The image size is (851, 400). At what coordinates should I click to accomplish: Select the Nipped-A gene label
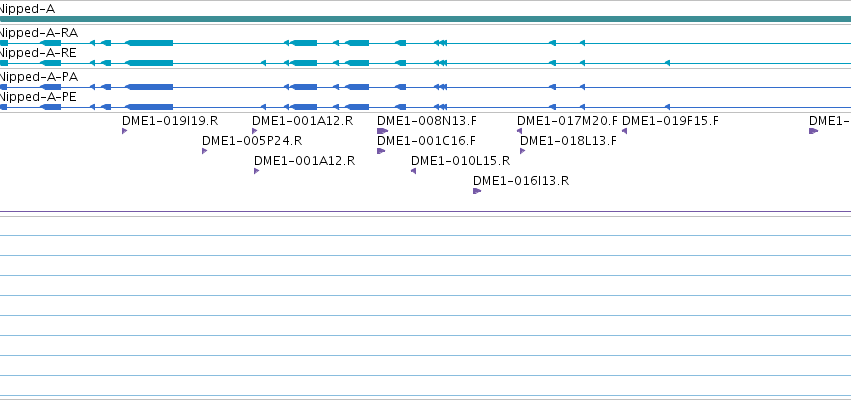click(27, 9)
